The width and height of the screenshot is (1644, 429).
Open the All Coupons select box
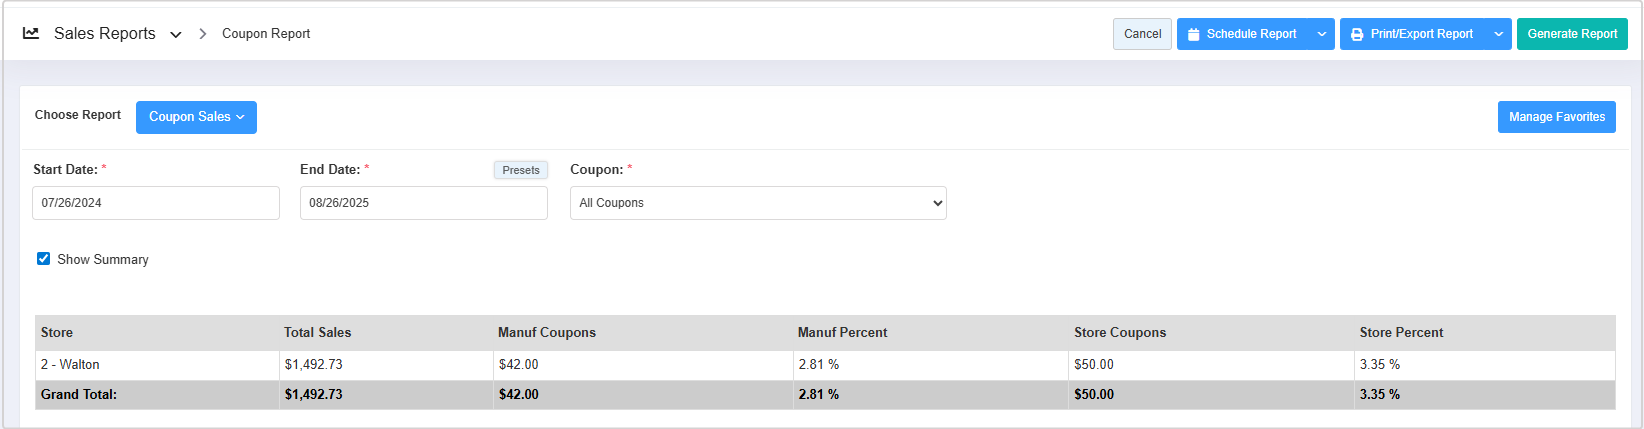(758, 203)
